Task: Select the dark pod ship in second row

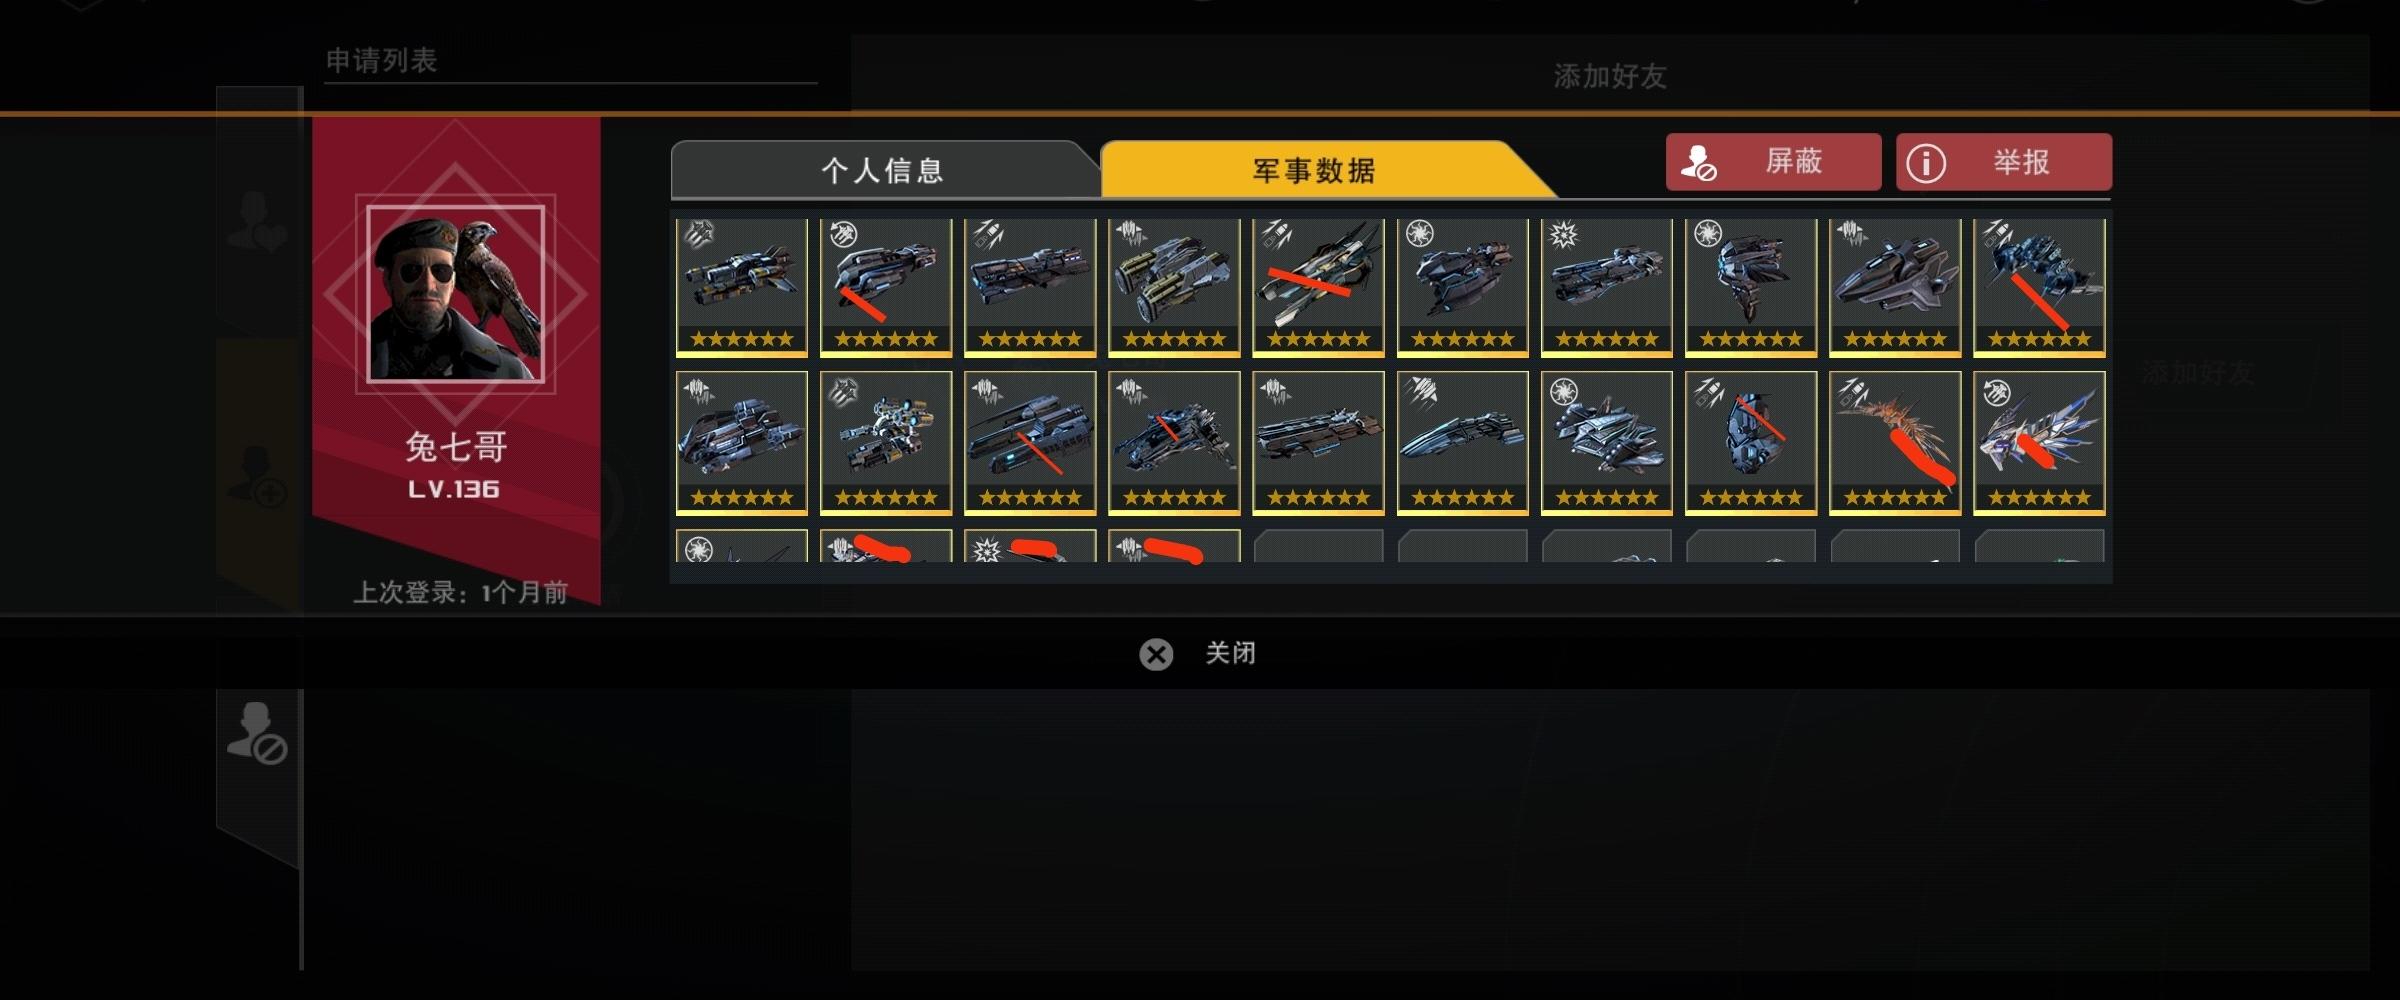Action: pos(1750,442)
